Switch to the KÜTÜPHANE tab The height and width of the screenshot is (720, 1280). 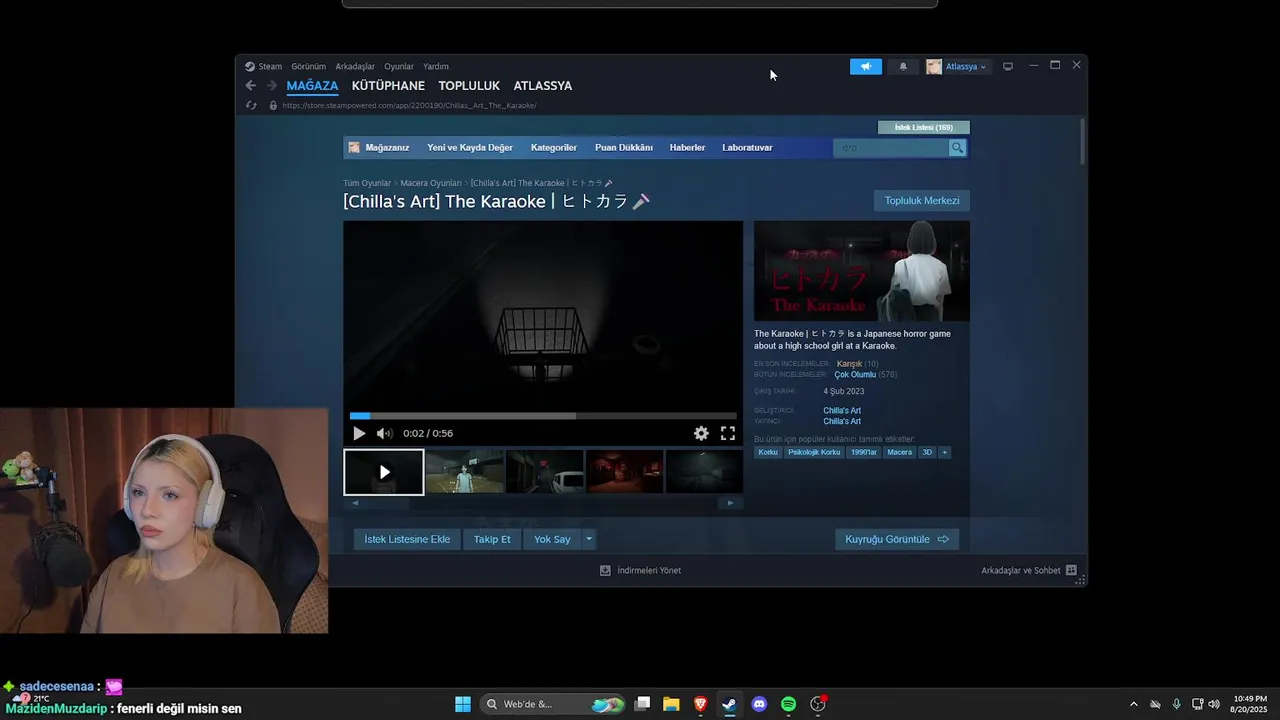pyautogui.click(x=388, y=86)
